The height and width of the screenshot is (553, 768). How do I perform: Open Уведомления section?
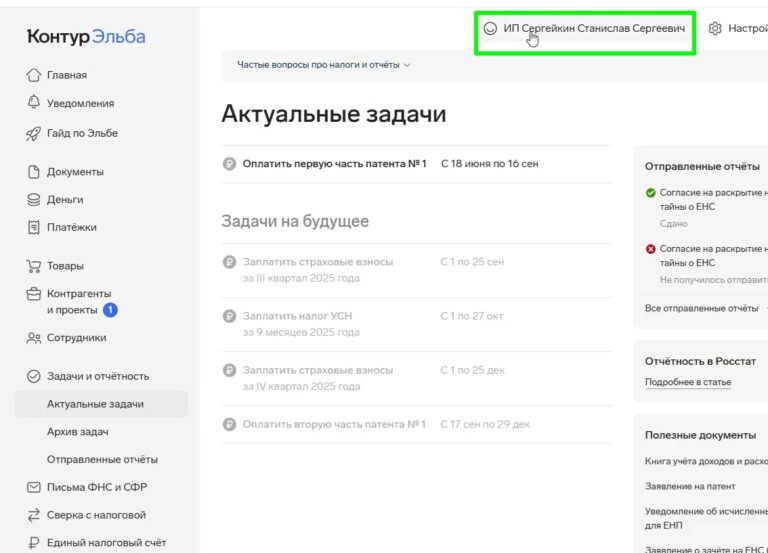click(x=80, y=103)
